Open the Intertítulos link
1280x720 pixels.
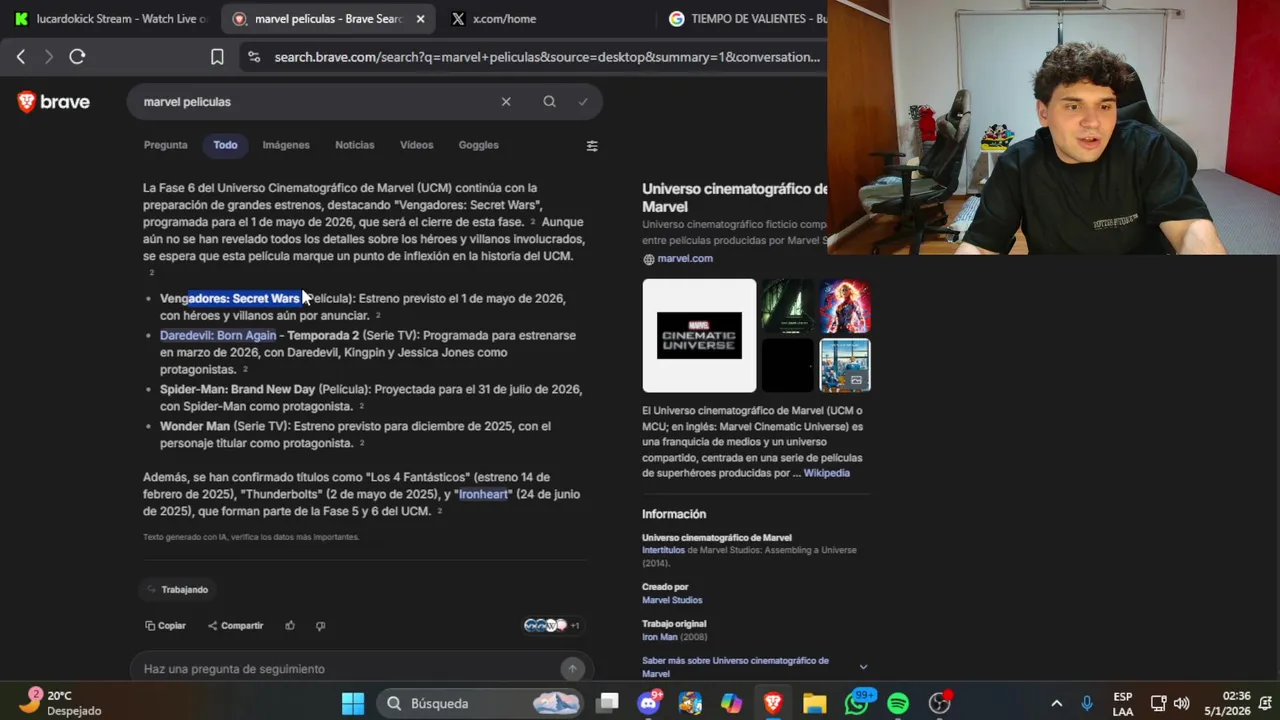pyautogui.click(x=663, y=550)
